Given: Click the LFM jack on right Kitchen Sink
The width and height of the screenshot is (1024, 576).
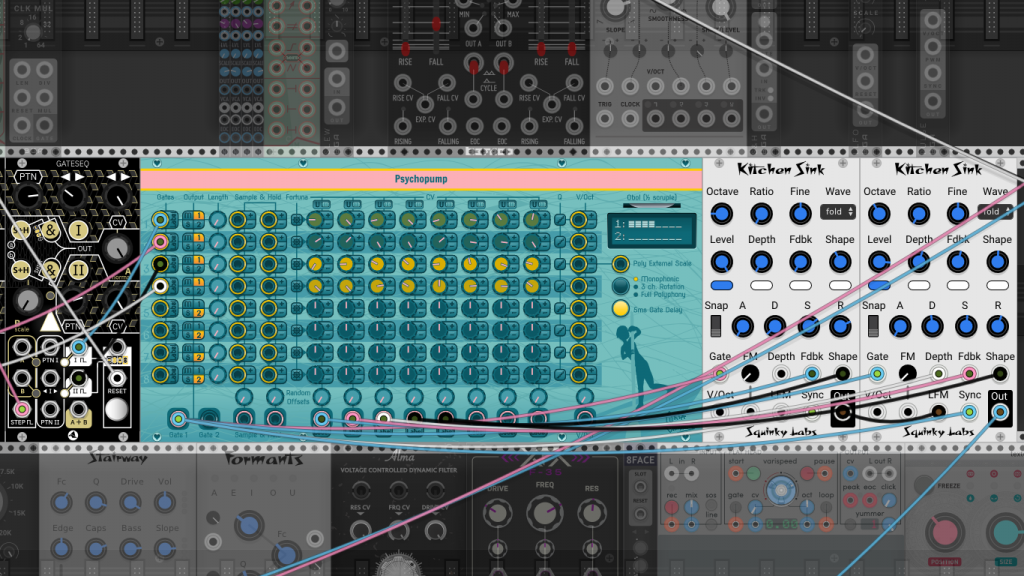Looking at the screenshot, I should click(x=938, y=411).
